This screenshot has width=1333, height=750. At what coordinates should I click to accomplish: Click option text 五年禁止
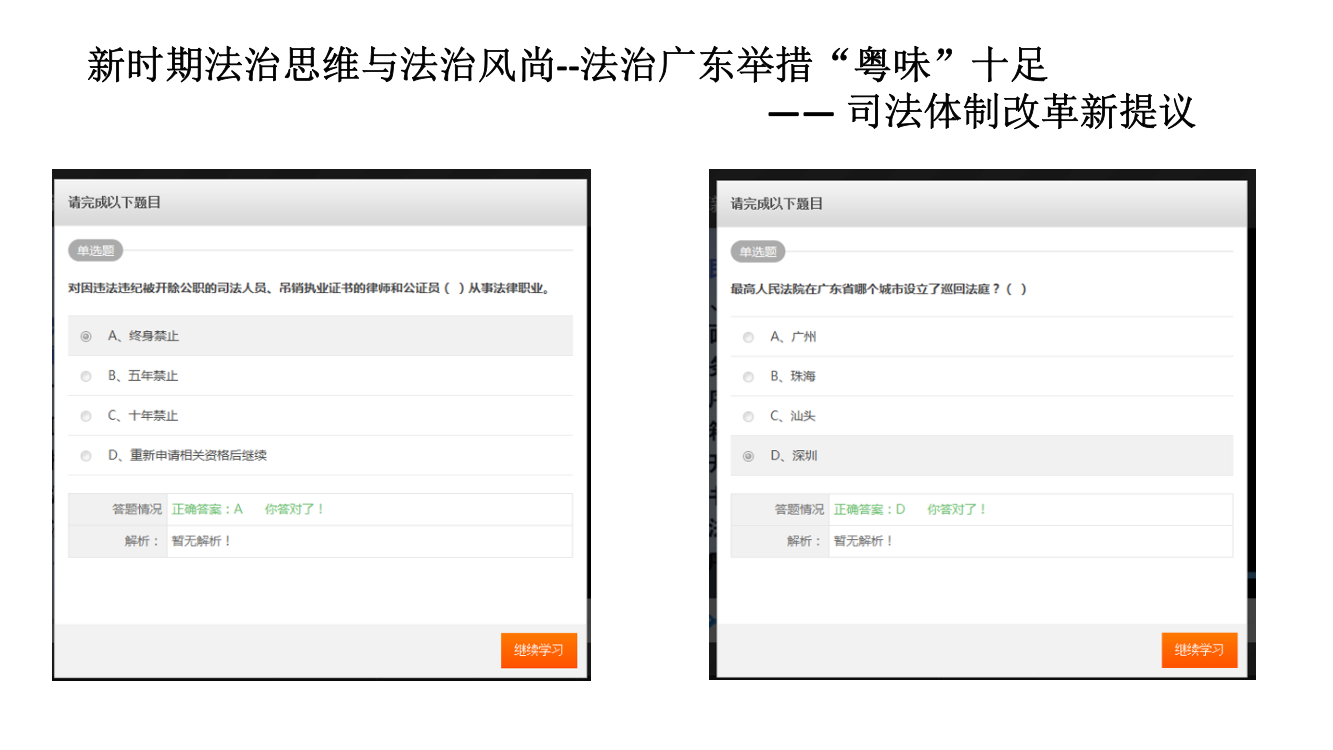pyautogui.click(x=154, y=376)
